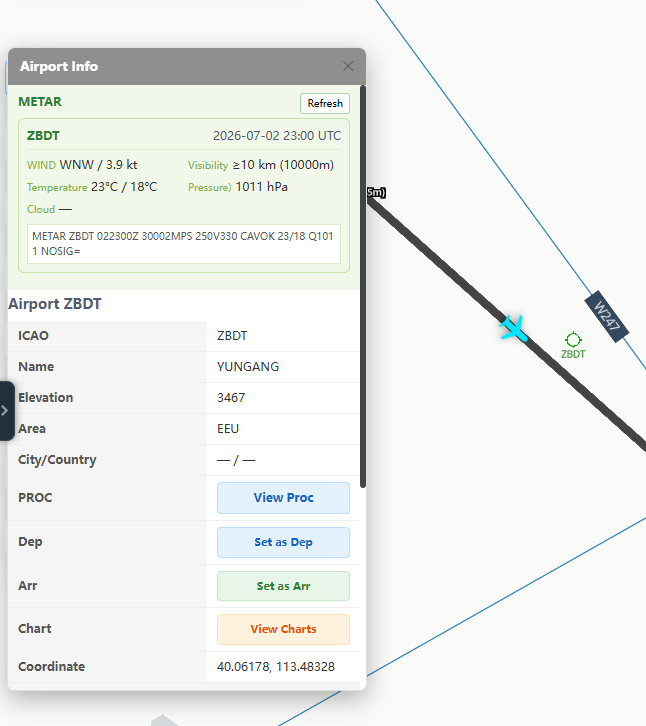Click the City/Country row label
The width and height of the screenshot is (646, 726).
tap(57, 460)
